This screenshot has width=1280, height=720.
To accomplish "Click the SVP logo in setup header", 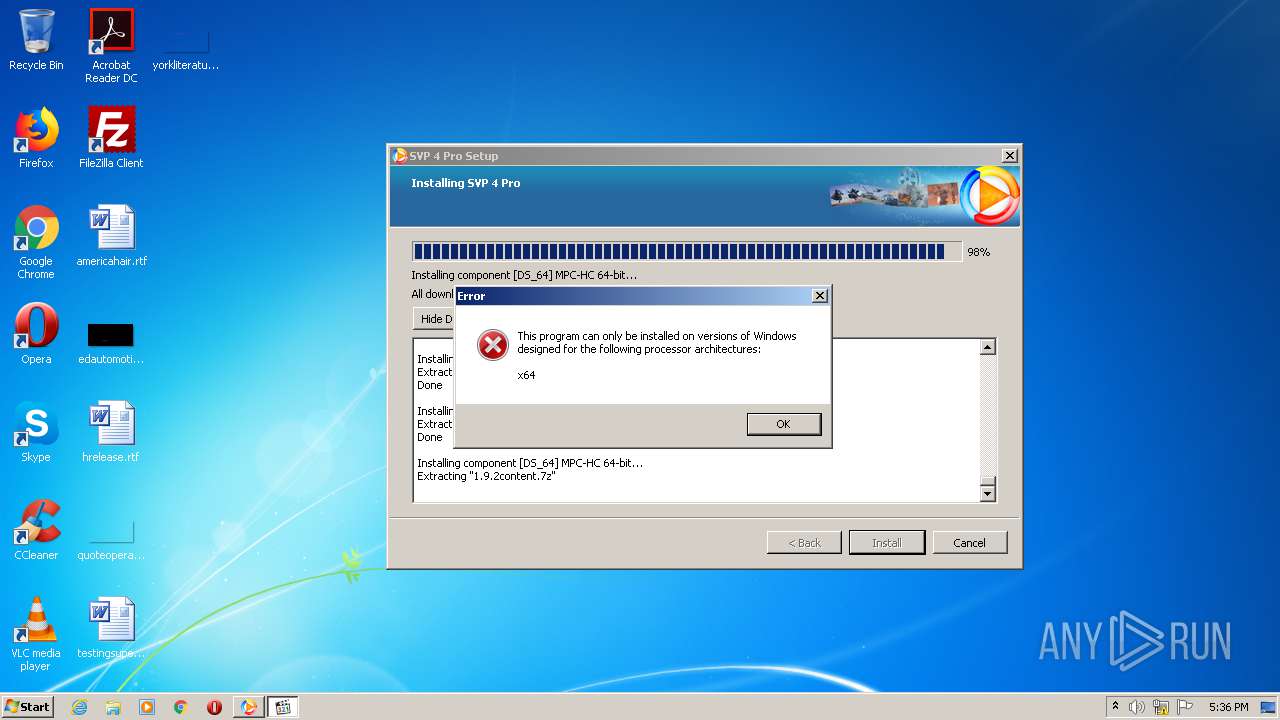I will coord(989,196).
